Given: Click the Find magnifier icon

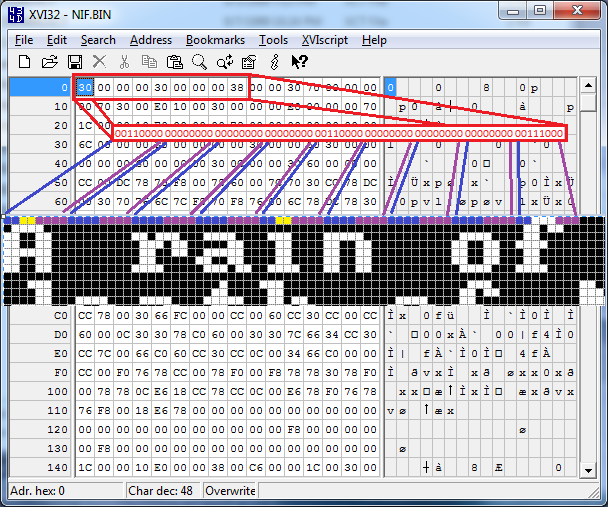Looking at the screenshot, I should pyautogui.click(x=199, y=62).
